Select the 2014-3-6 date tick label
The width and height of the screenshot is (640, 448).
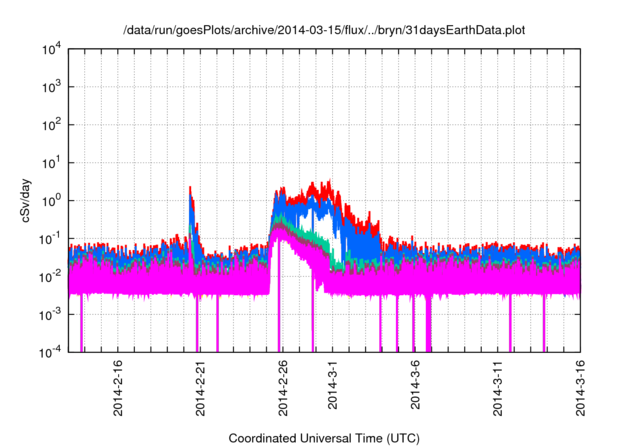click(413, 381)
